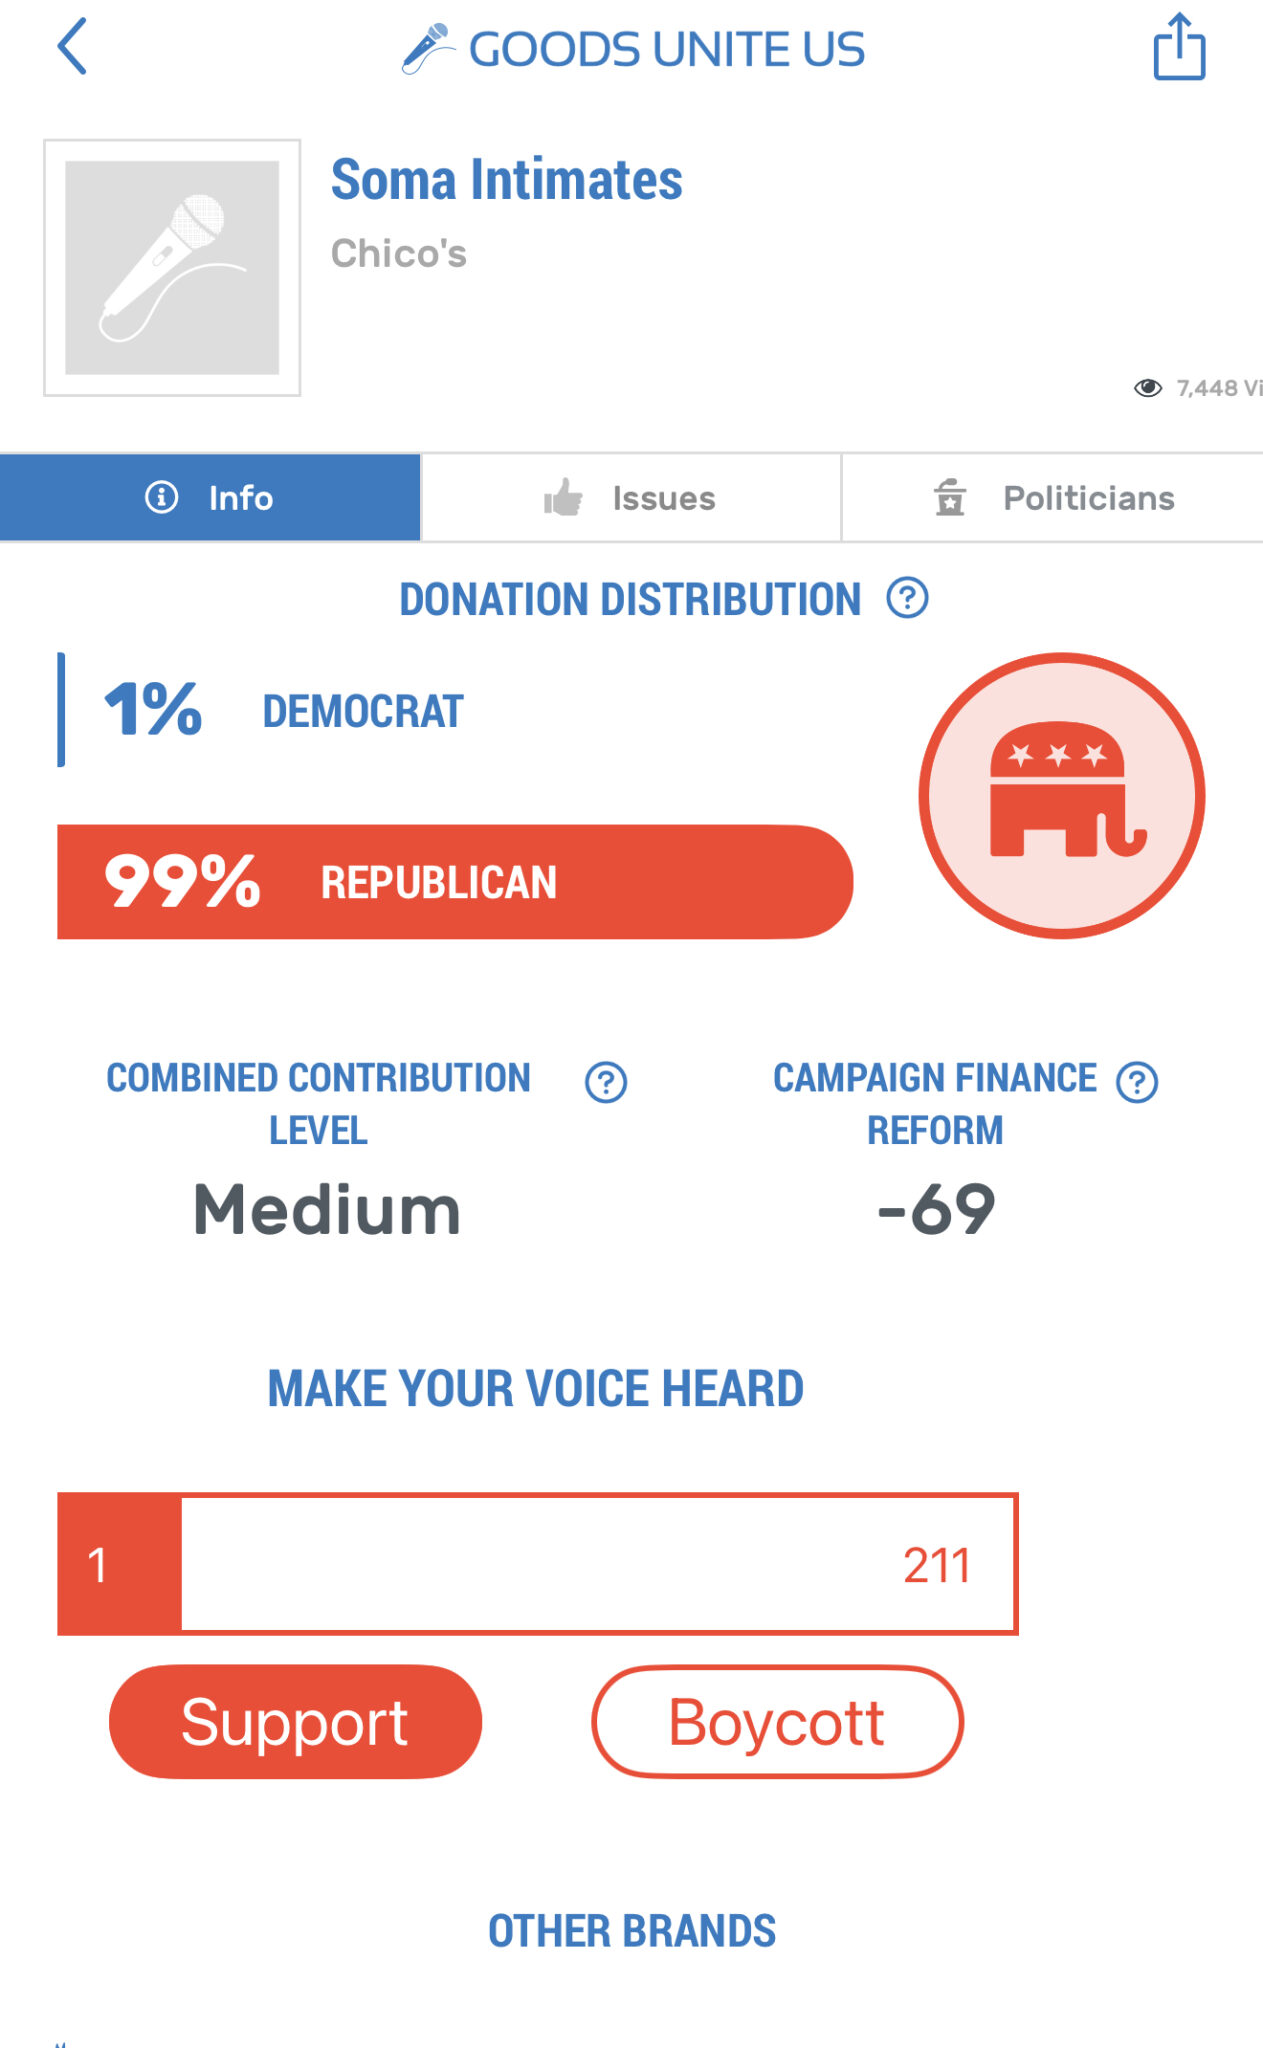Click the Soma Intimates brand thumbnail
Viewport: 1263px width, 2048px height.
click(172, 264)
